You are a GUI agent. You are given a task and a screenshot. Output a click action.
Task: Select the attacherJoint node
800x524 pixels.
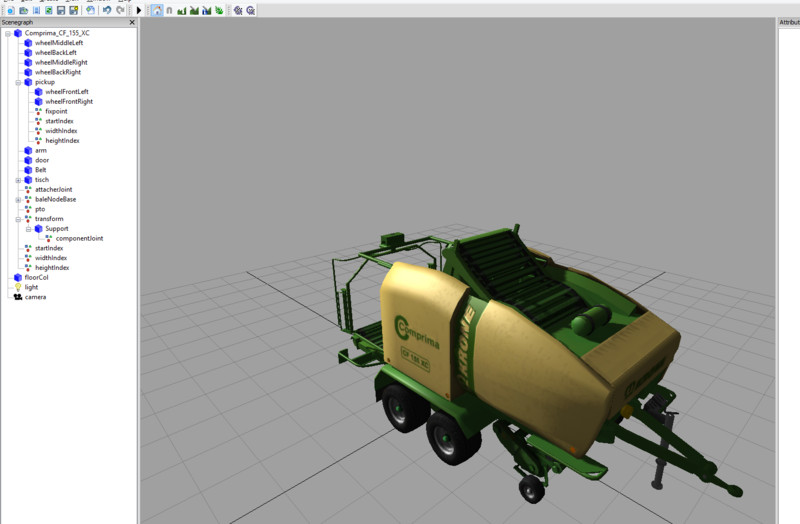point(54,189)
